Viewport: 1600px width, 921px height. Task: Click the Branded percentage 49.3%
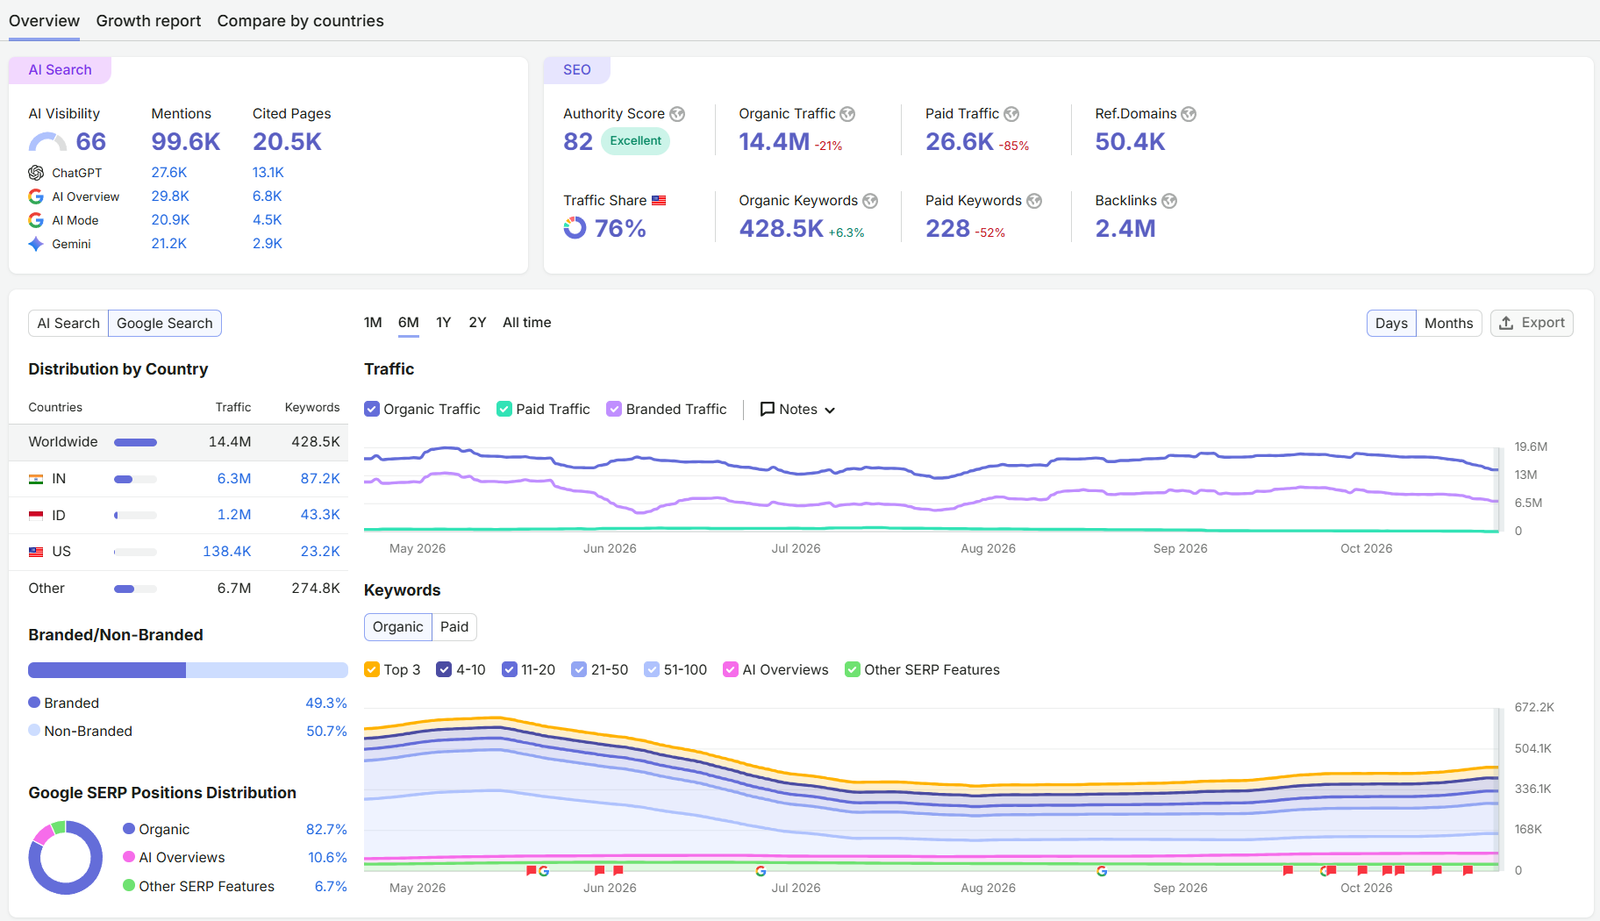(x=326, y=703)
